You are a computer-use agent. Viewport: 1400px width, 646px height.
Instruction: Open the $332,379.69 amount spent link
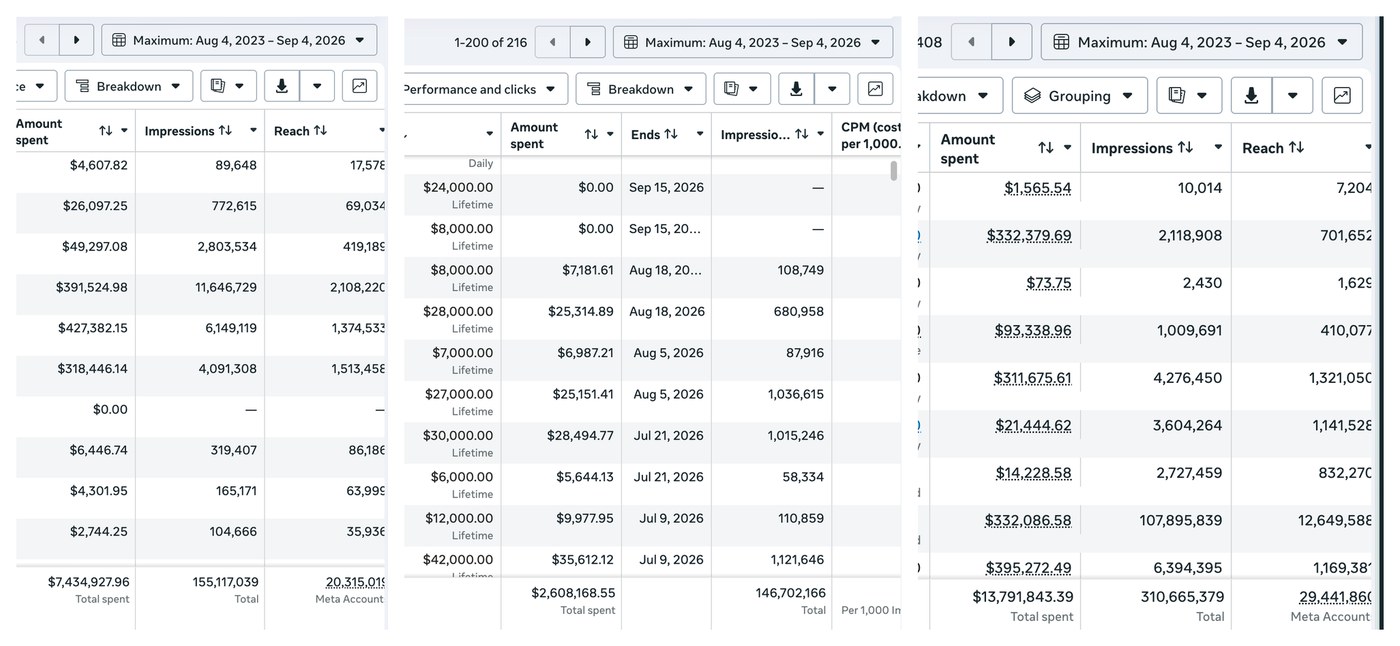click(x=1029, y=236)
